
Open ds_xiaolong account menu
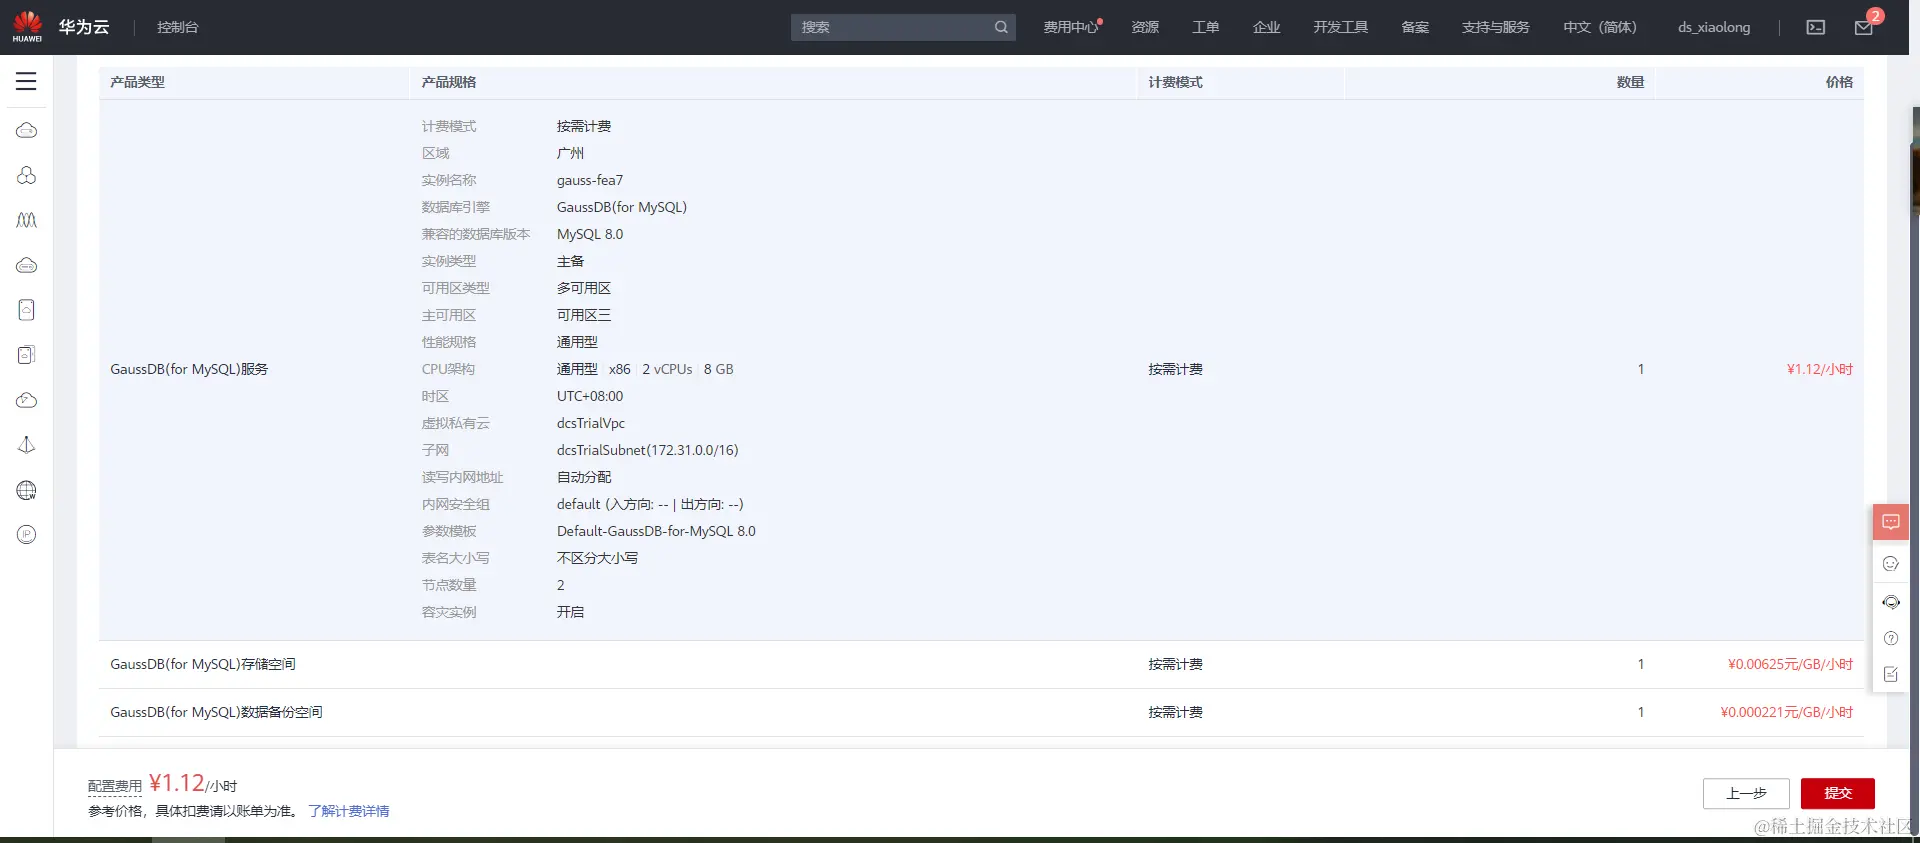point(1714,27)
